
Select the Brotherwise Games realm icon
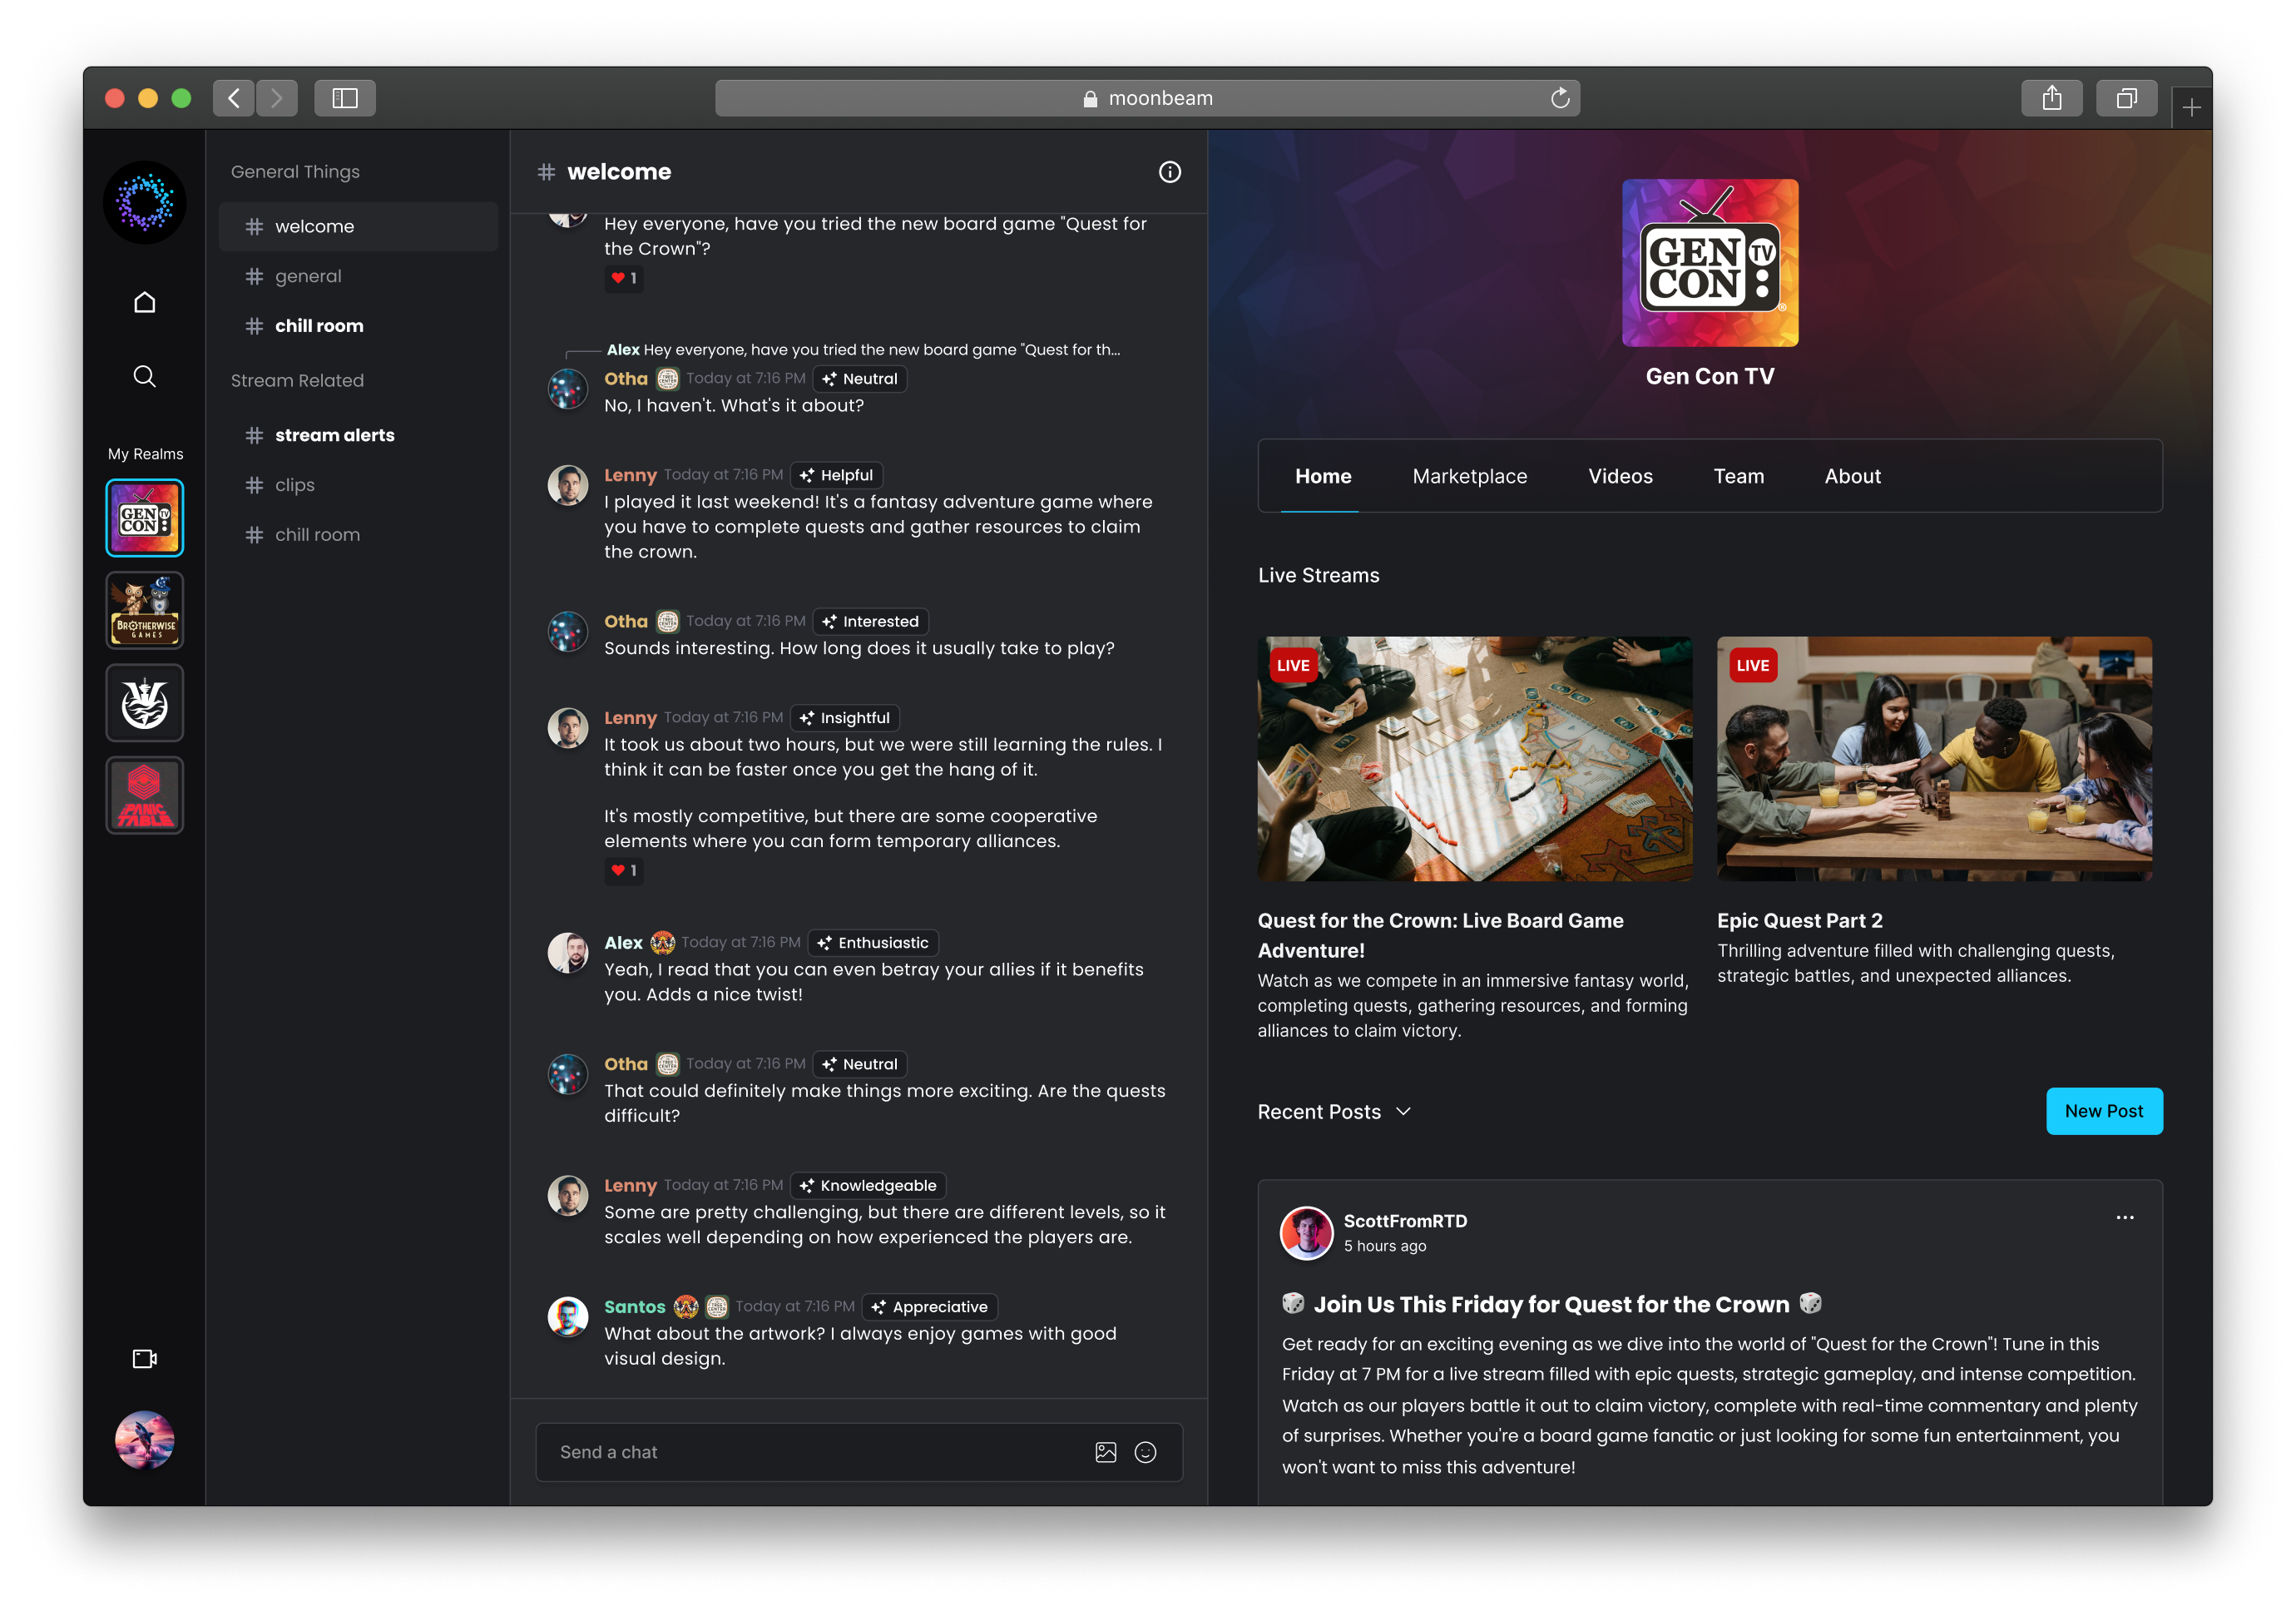(145, 610)
